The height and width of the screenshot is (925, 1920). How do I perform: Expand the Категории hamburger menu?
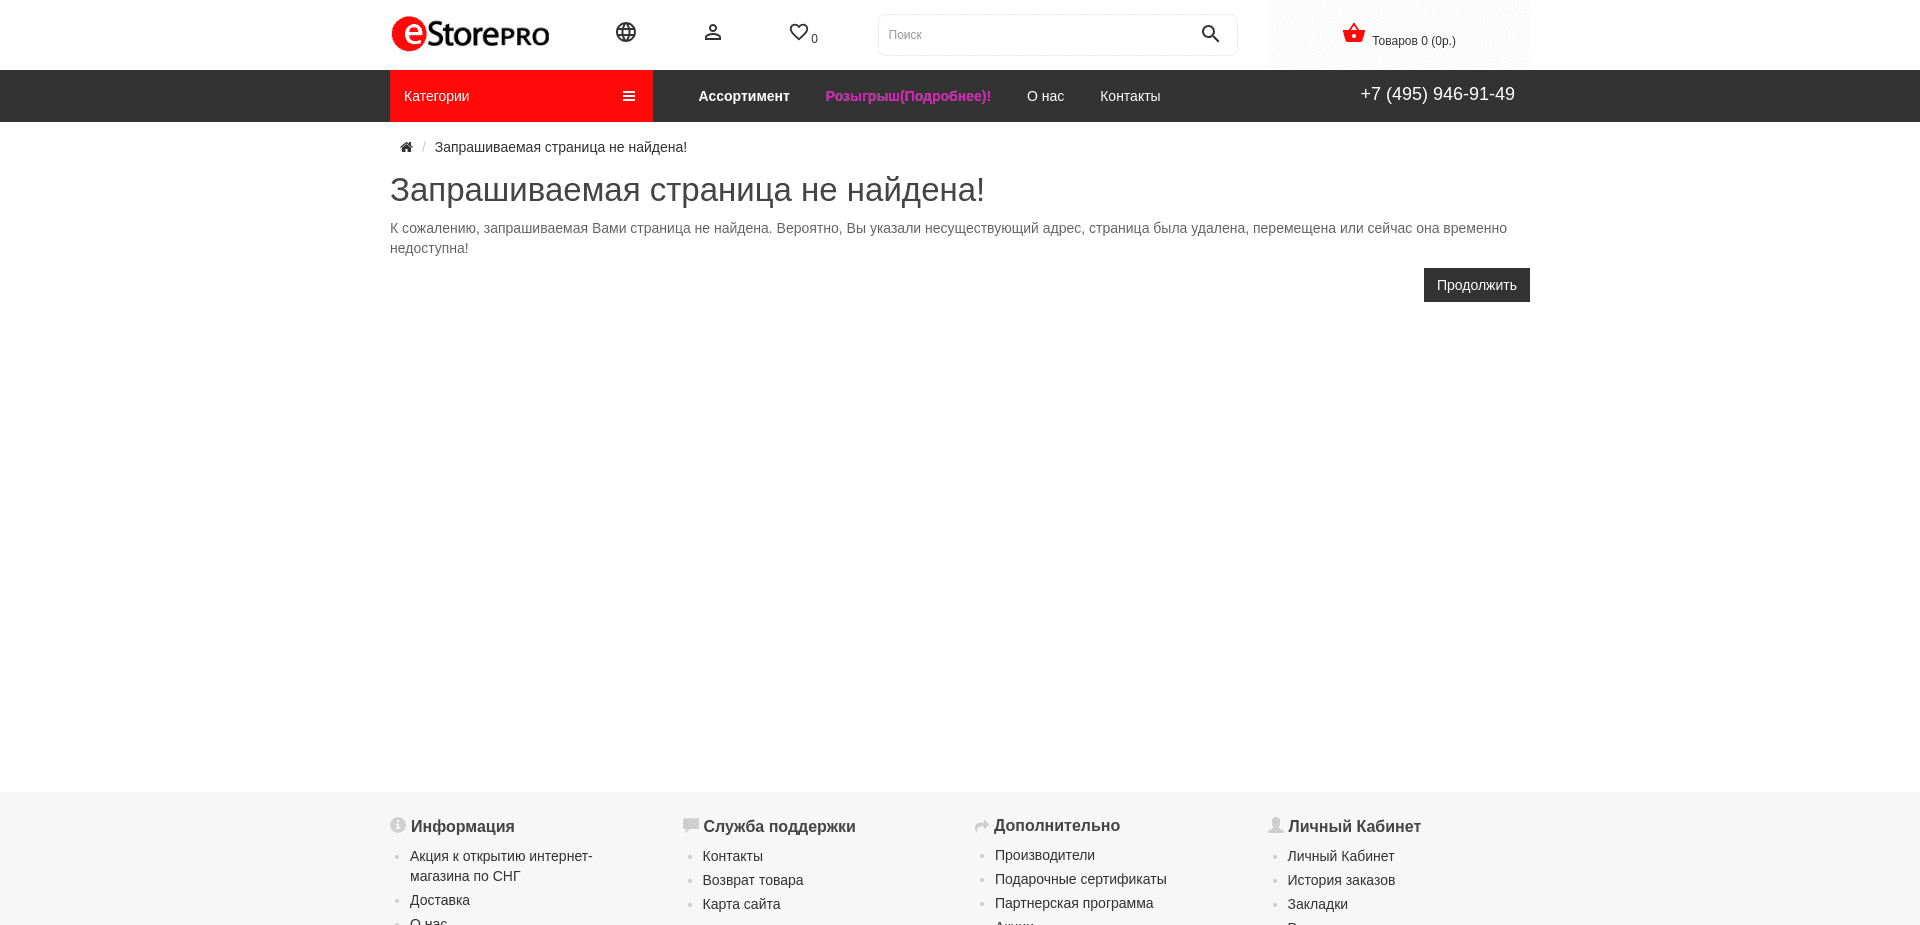tap(629, 95)
